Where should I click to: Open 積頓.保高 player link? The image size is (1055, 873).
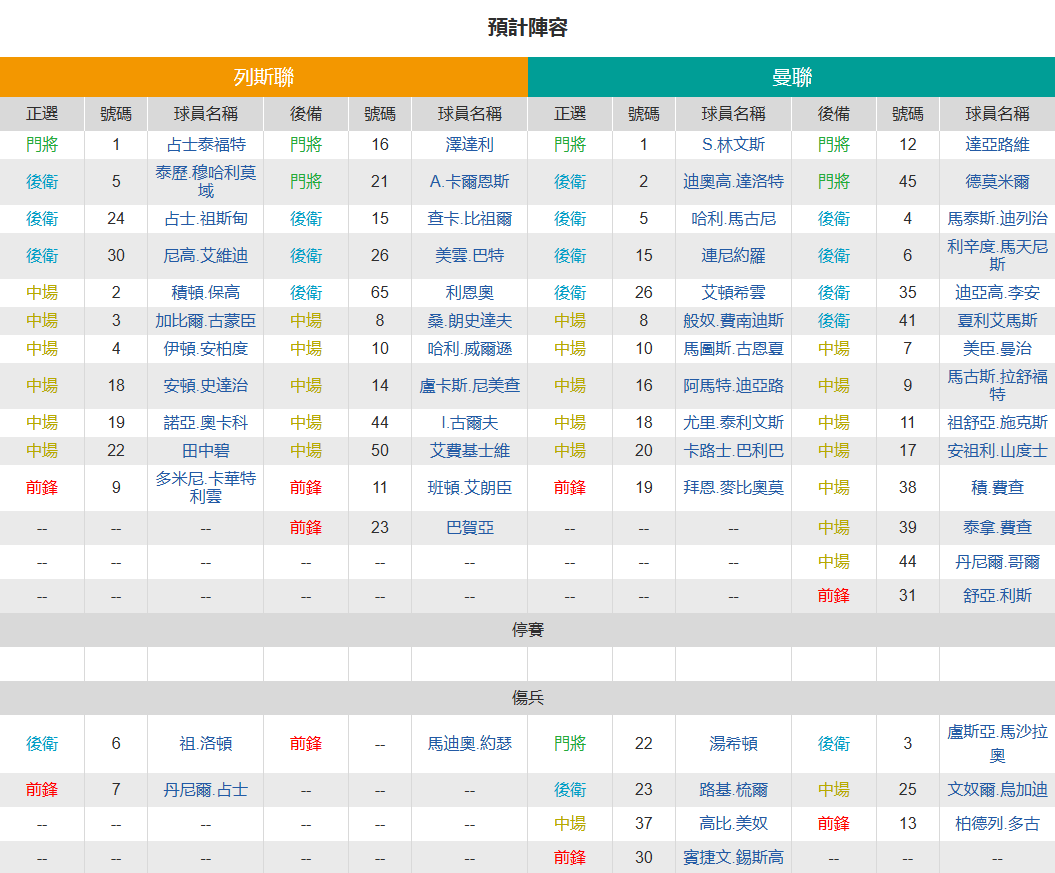pyautogui.click(x=205, y=293)
